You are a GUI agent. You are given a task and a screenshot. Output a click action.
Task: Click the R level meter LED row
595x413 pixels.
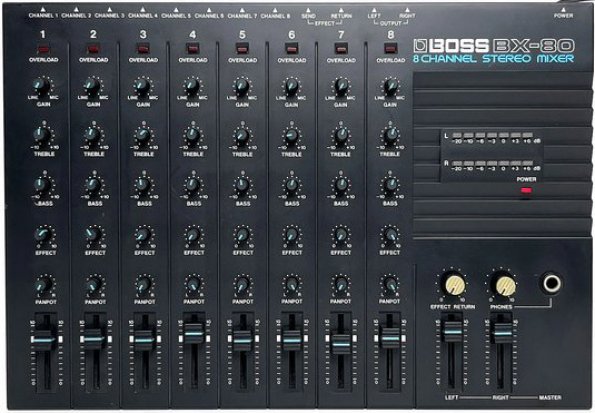[x=493, y=163]
